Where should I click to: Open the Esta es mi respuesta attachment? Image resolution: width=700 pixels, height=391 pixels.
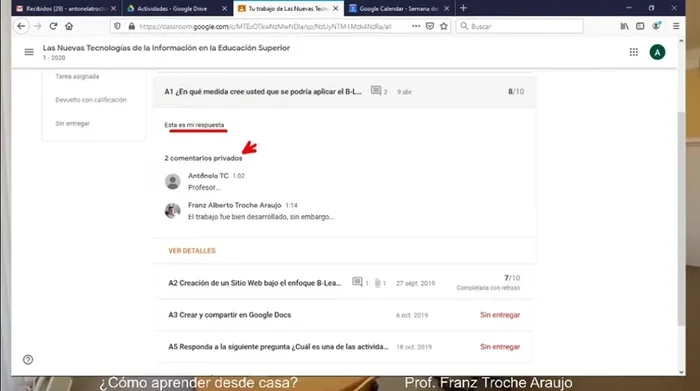coord(194,125)
